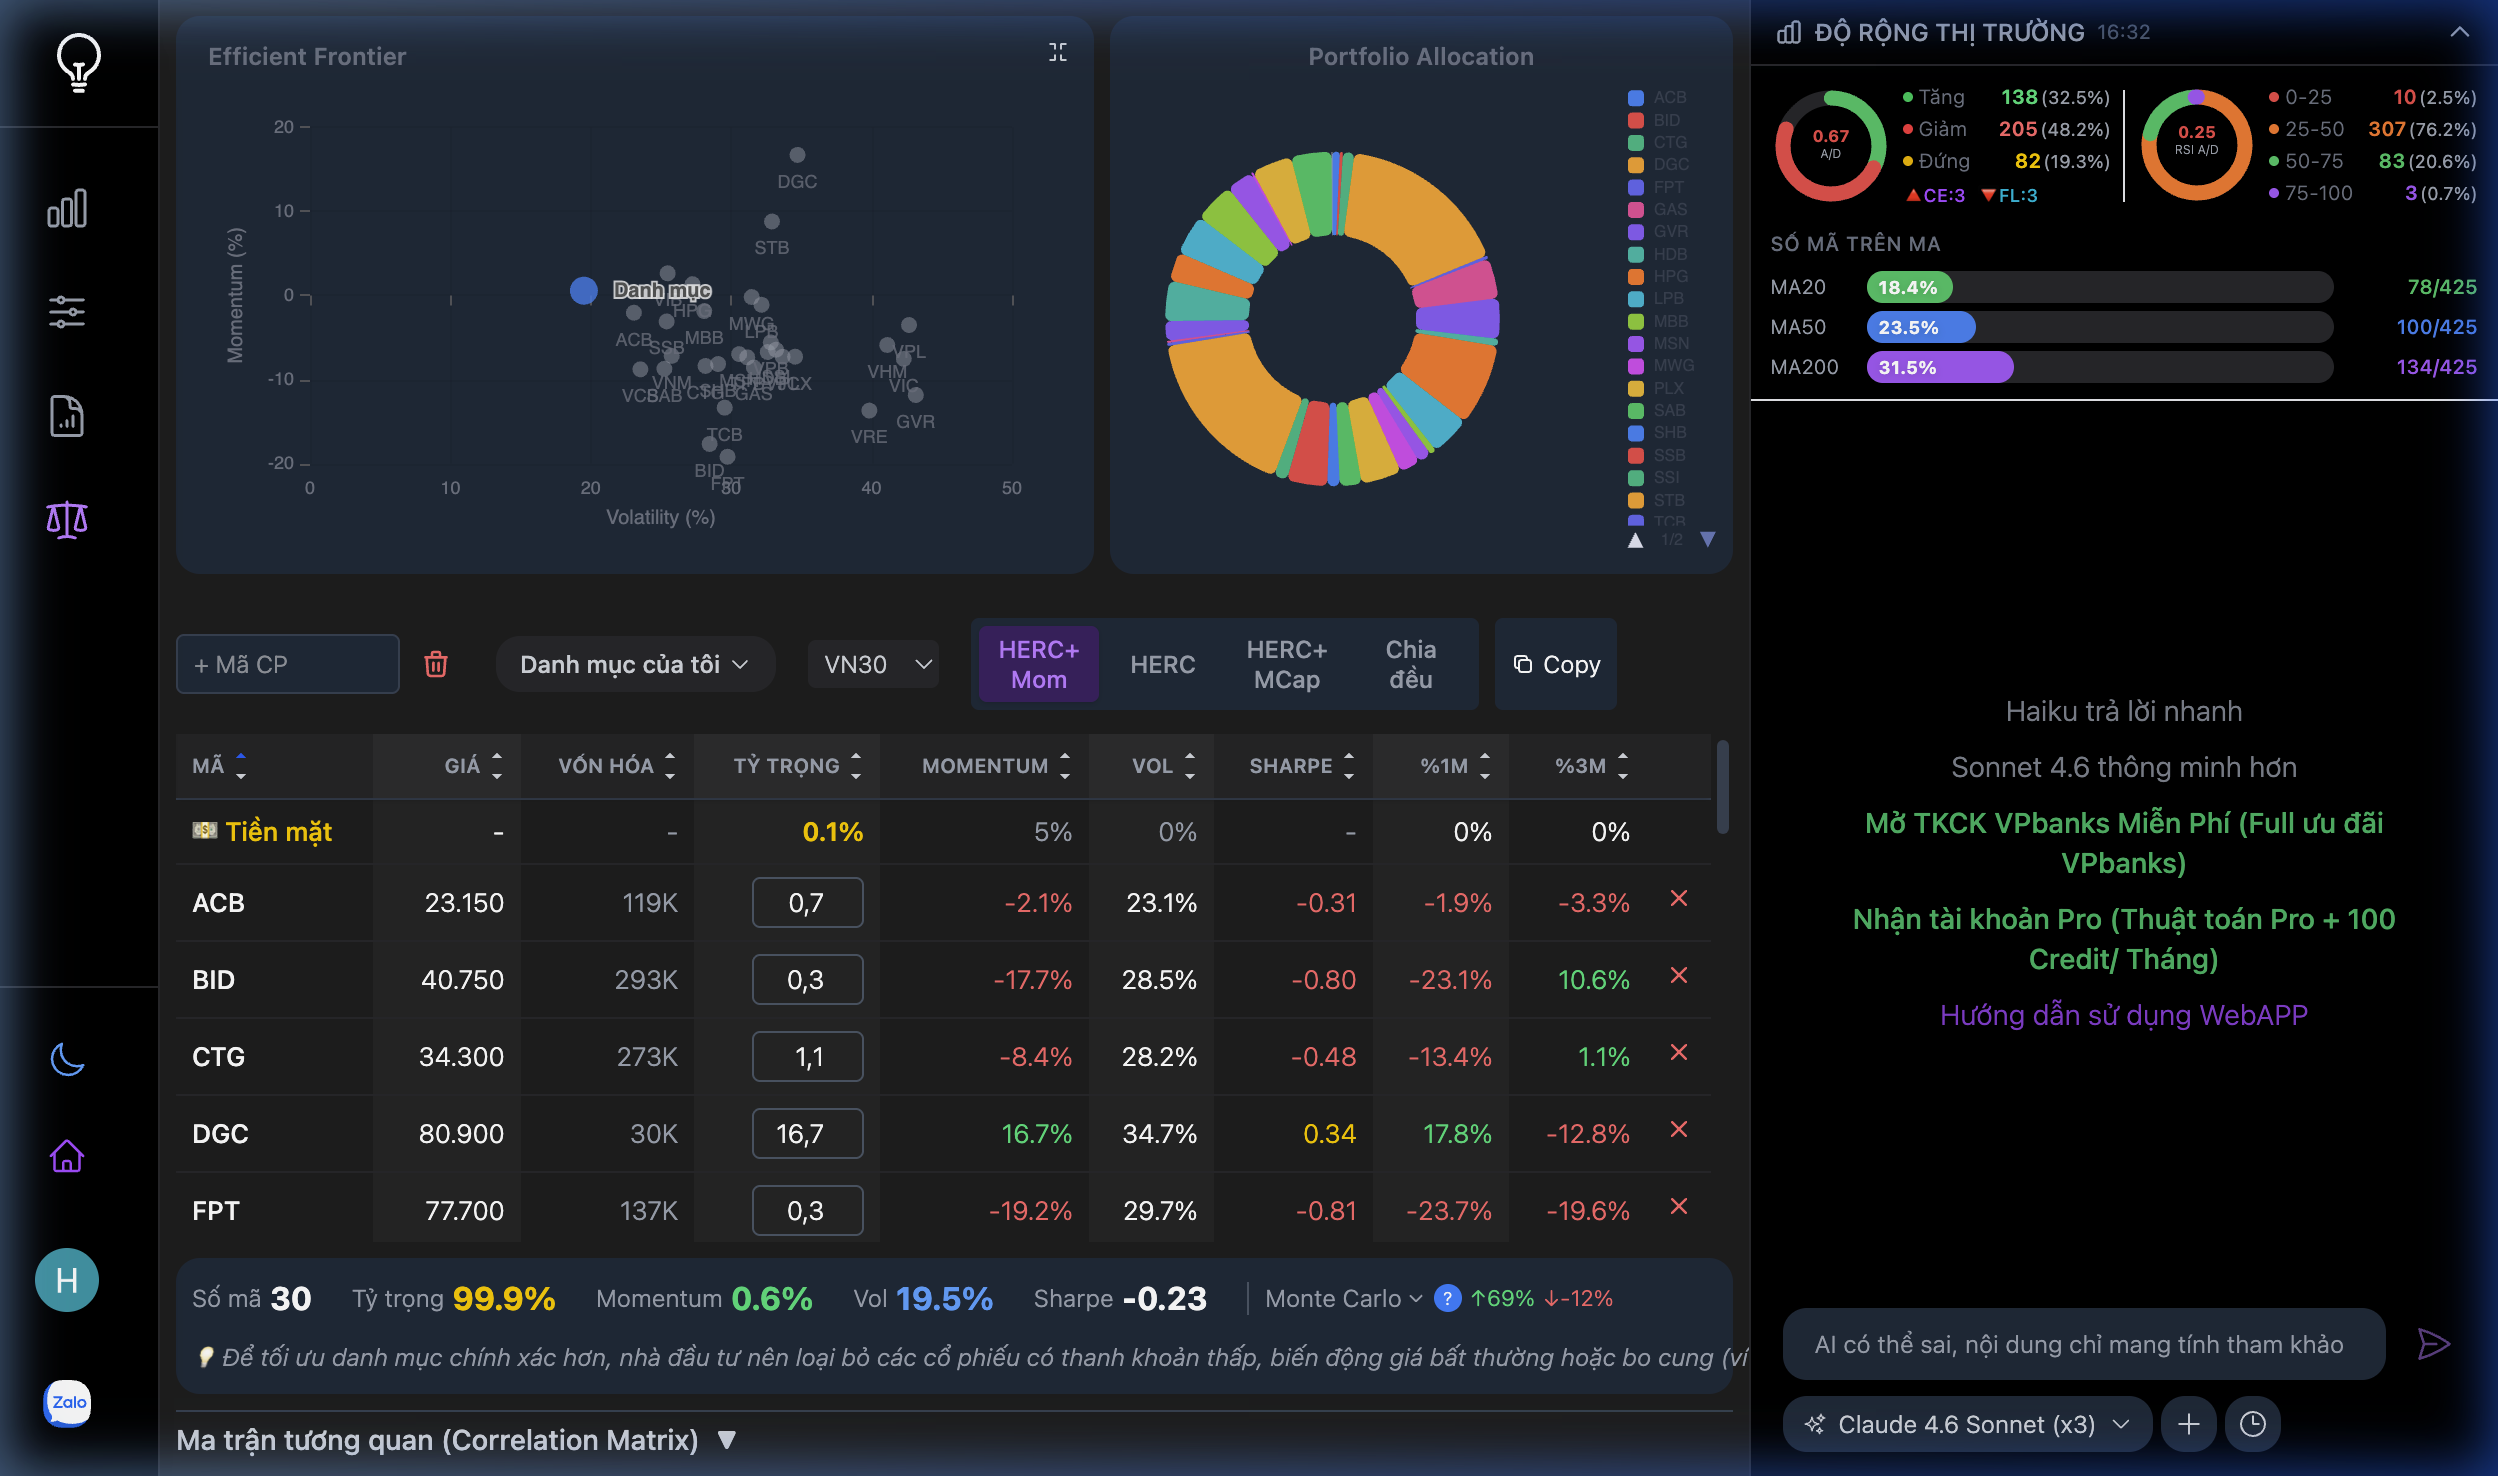2498x1476 pixels.
Task: Toggle Efficient Frontier fullscreen icon
Action: (x=1057, y=53)
